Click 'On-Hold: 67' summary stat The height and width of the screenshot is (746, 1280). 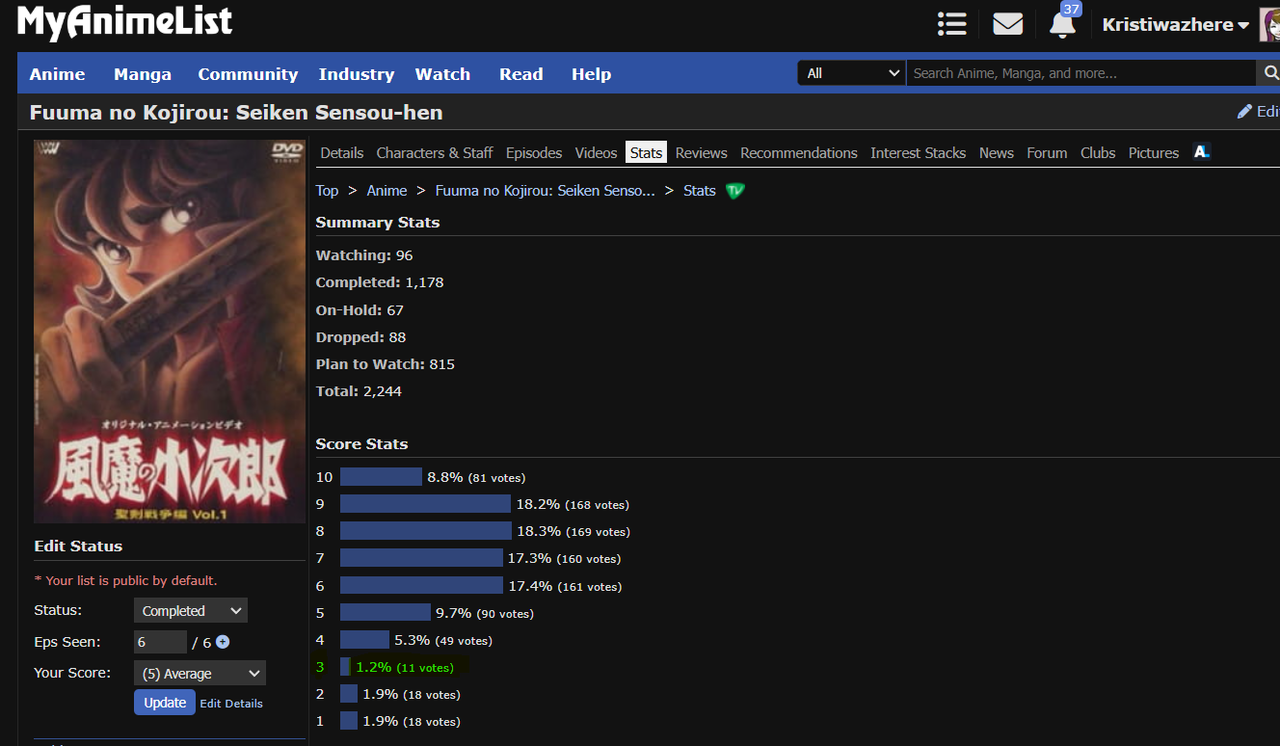pos(360,310)
